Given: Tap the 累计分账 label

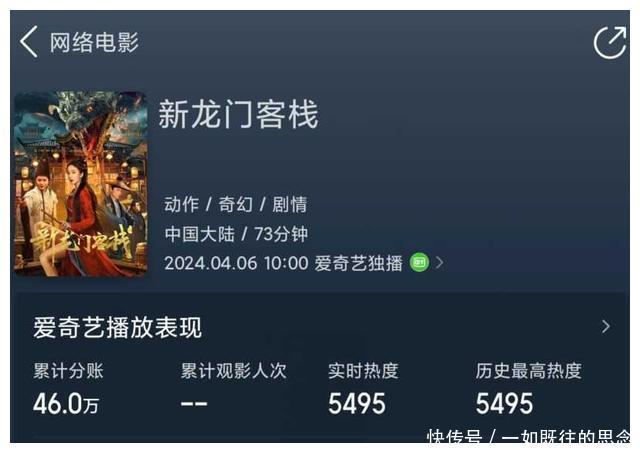Looking at the screenshot, I should point(68,371).
